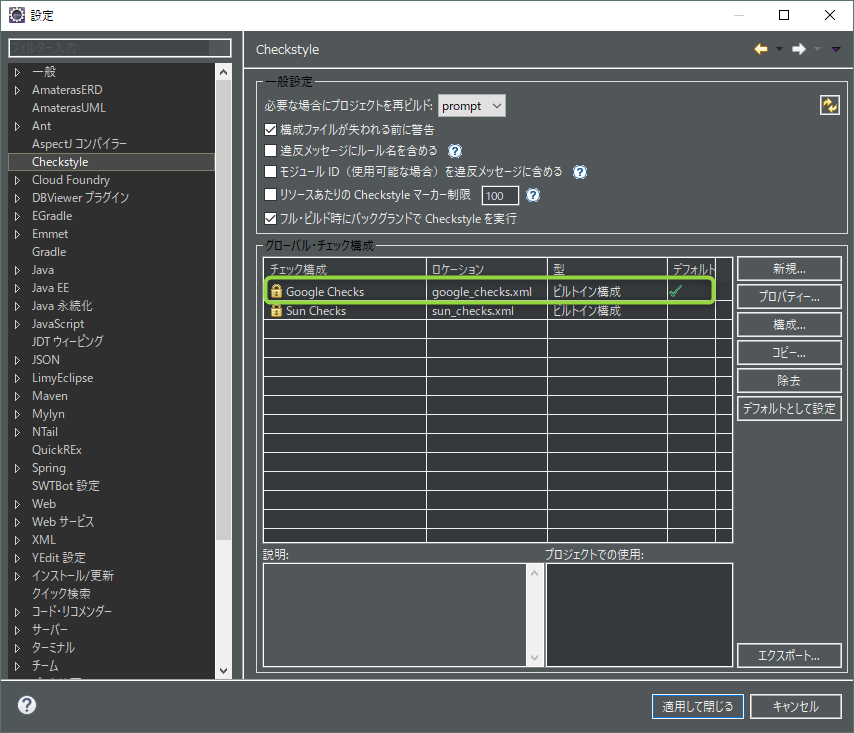Click the 新規... button
This screenshot has height=733, width=854.
coord(789,268)
